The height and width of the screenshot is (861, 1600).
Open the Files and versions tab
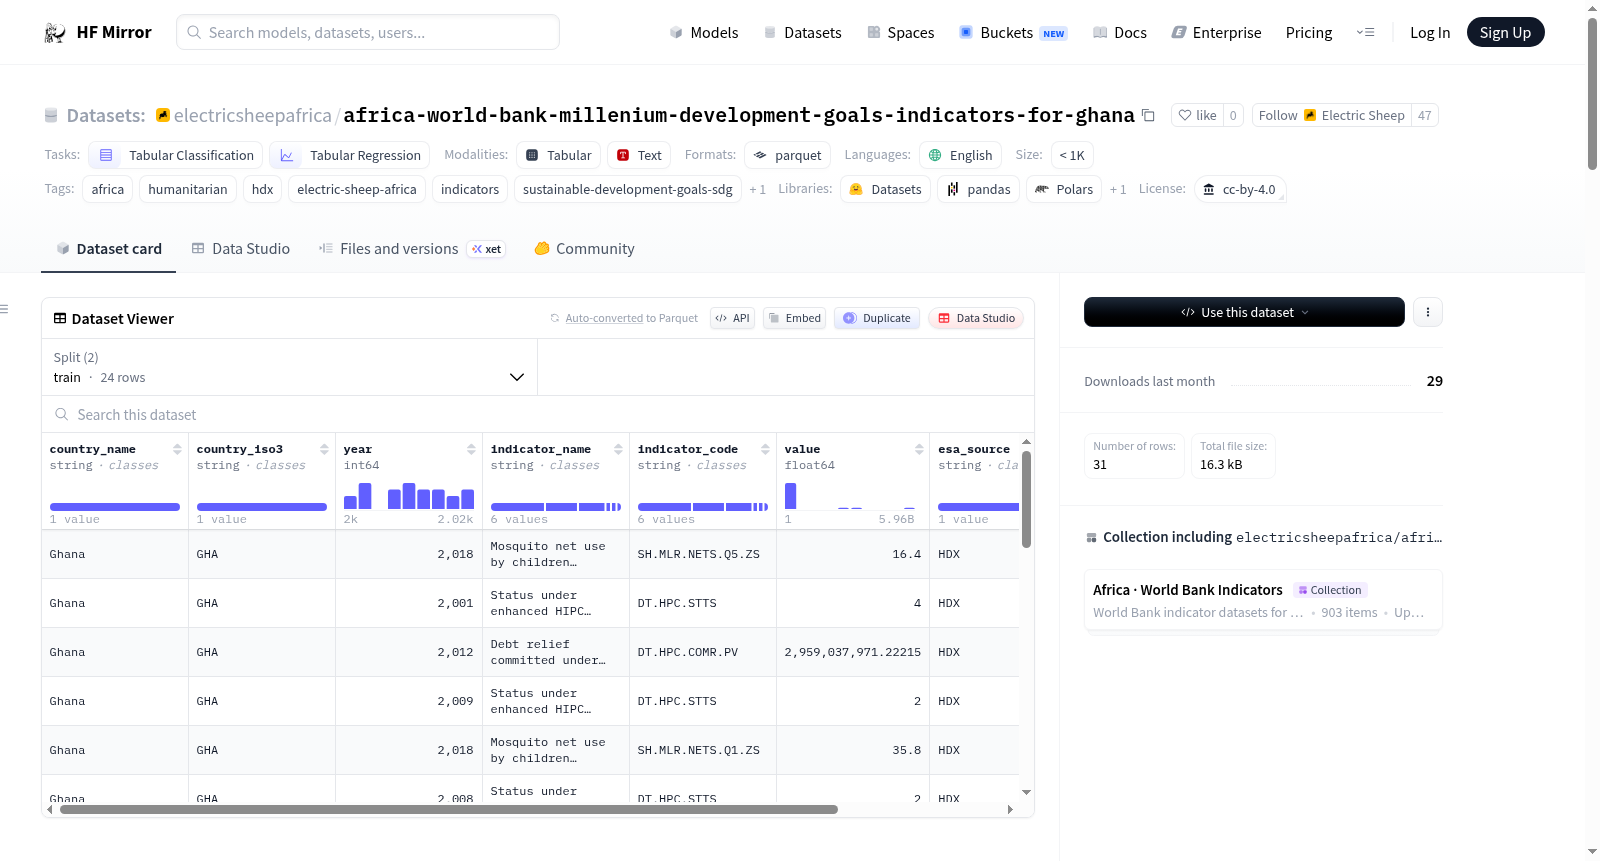coord(412,249)
